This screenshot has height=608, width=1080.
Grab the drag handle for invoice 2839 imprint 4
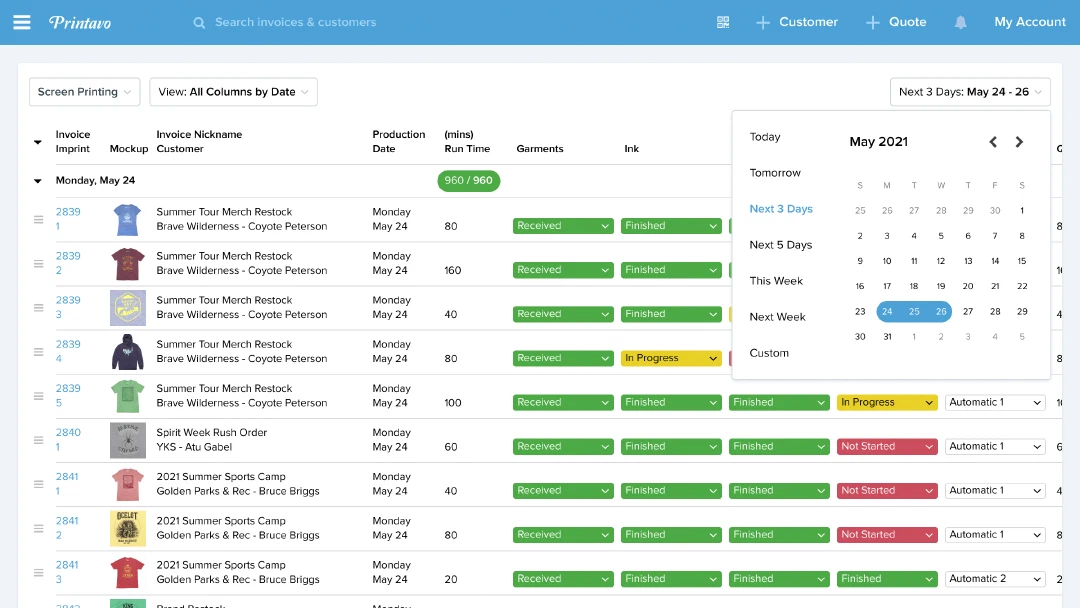39,352
